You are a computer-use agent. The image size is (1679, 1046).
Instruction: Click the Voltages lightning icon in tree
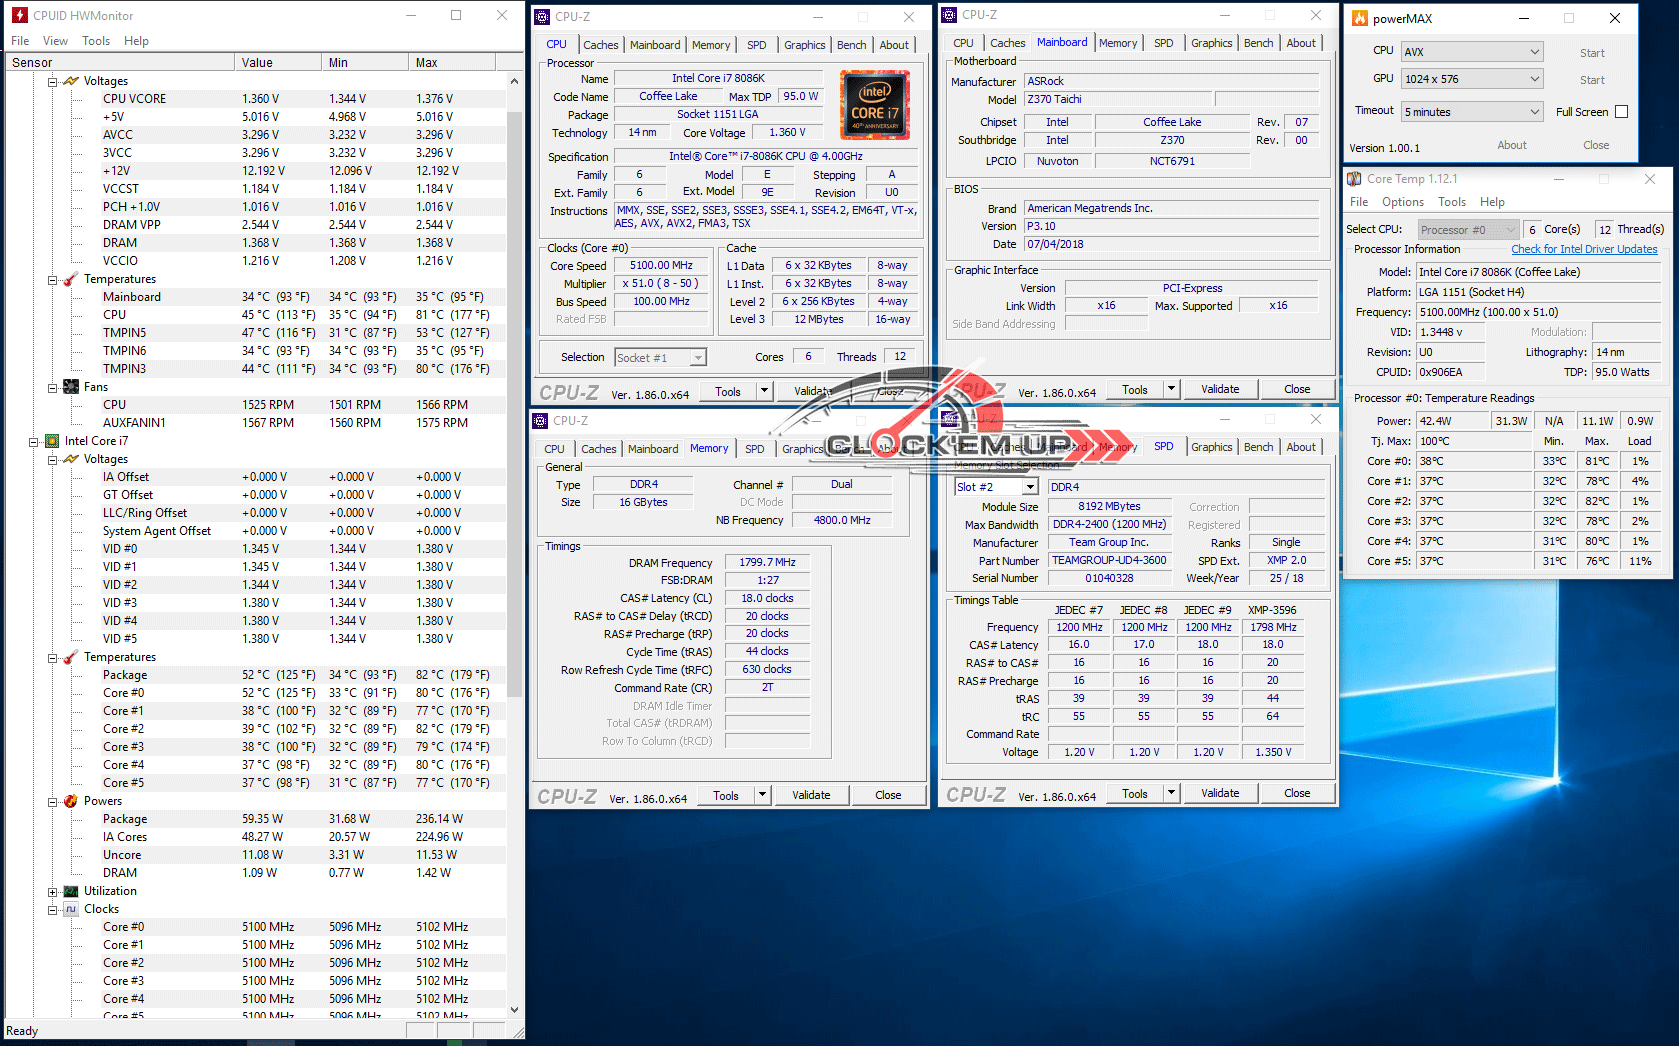71,81
